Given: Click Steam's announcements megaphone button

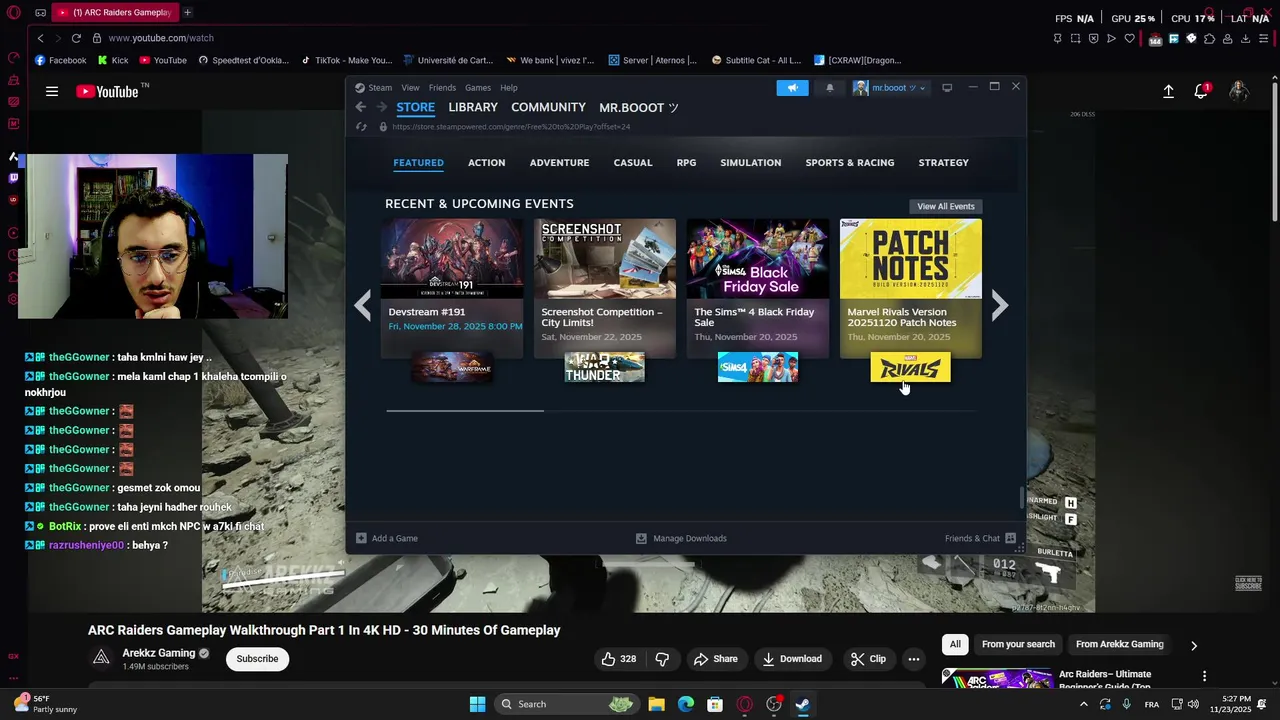Looking at the screenshot, I should click(x=792, y=88).
